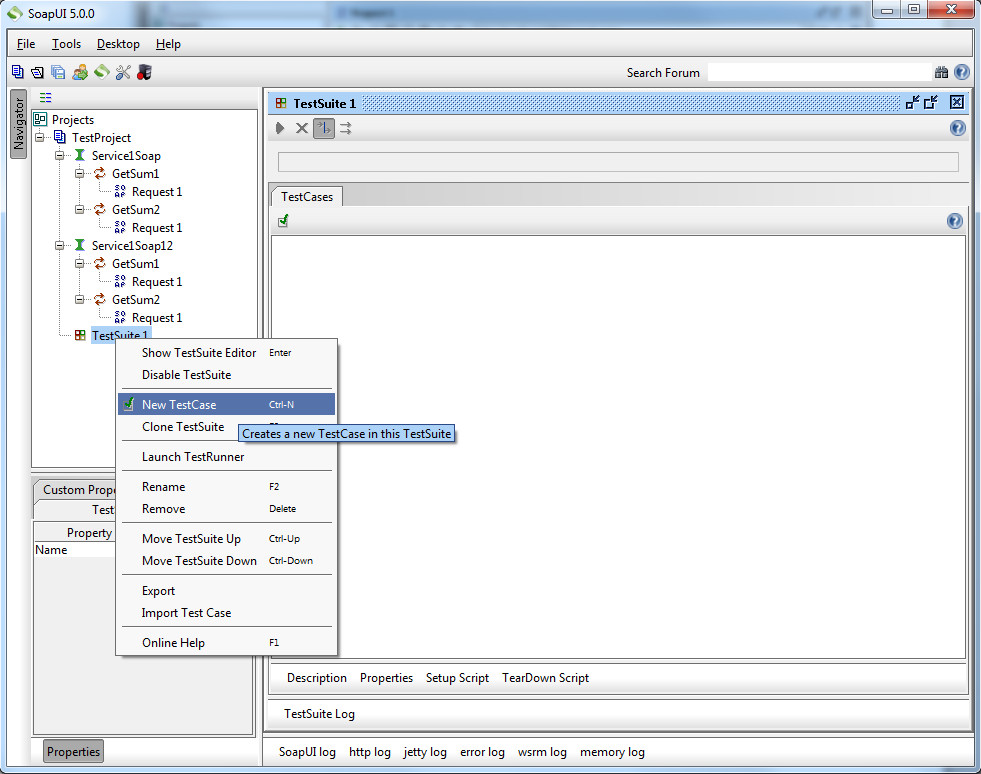The height and width of the screenshot is (774, 981).
Task: Toggle parallel TestCase run mode button
Action: [x=345, y=128]
